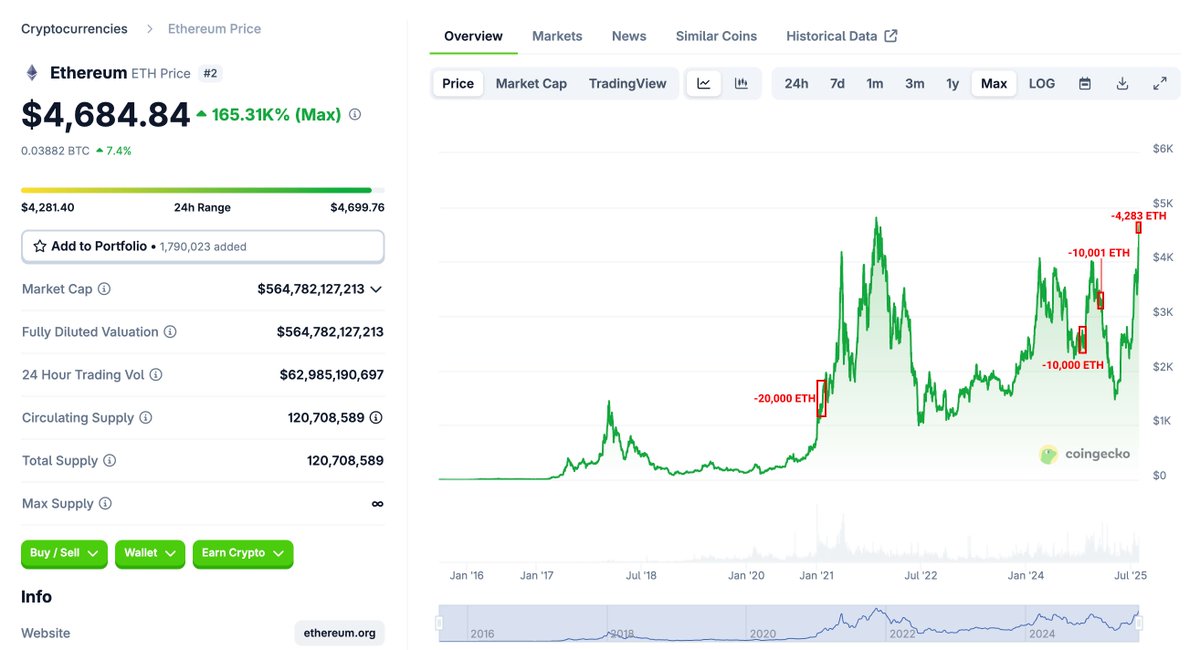Click info icon next to Max Supply
The width and height of the screenshot is (1200, 650).
click(x=105, y=504)
